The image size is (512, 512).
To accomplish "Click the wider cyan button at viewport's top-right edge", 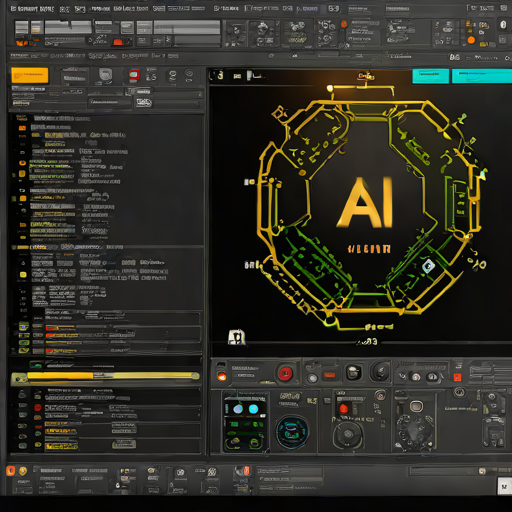I will 482,76.
